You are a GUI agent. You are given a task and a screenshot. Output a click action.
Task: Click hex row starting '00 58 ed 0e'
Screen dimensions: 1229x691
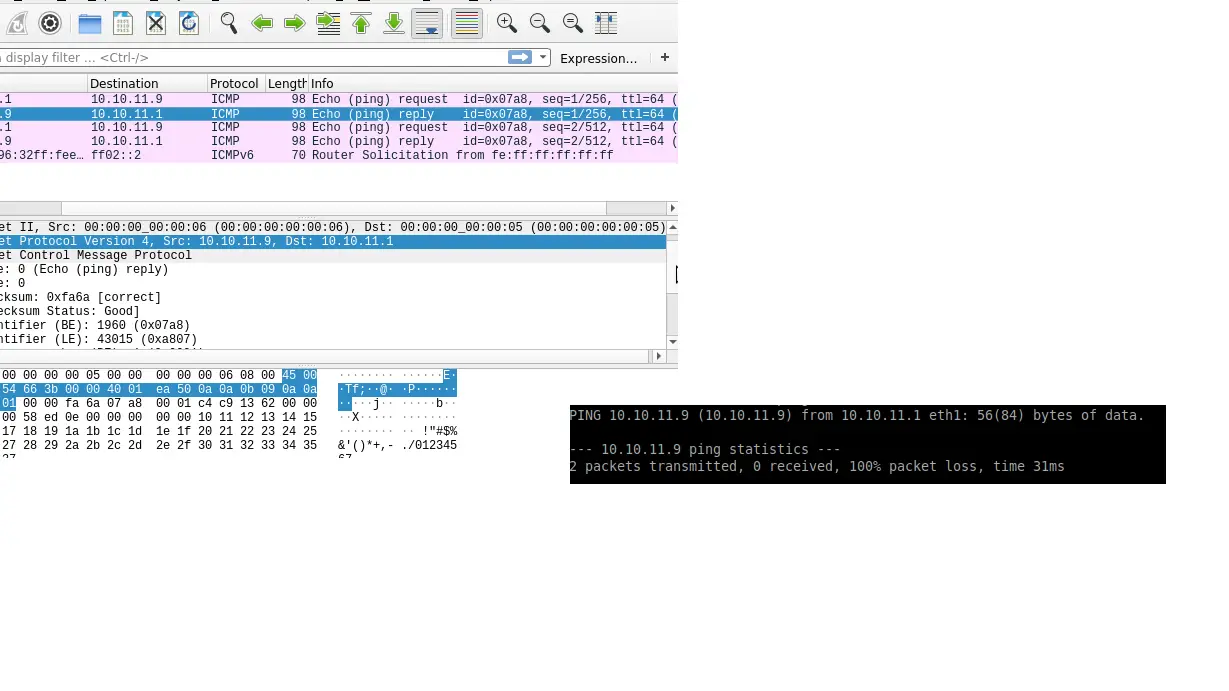[x=159, y=418]
